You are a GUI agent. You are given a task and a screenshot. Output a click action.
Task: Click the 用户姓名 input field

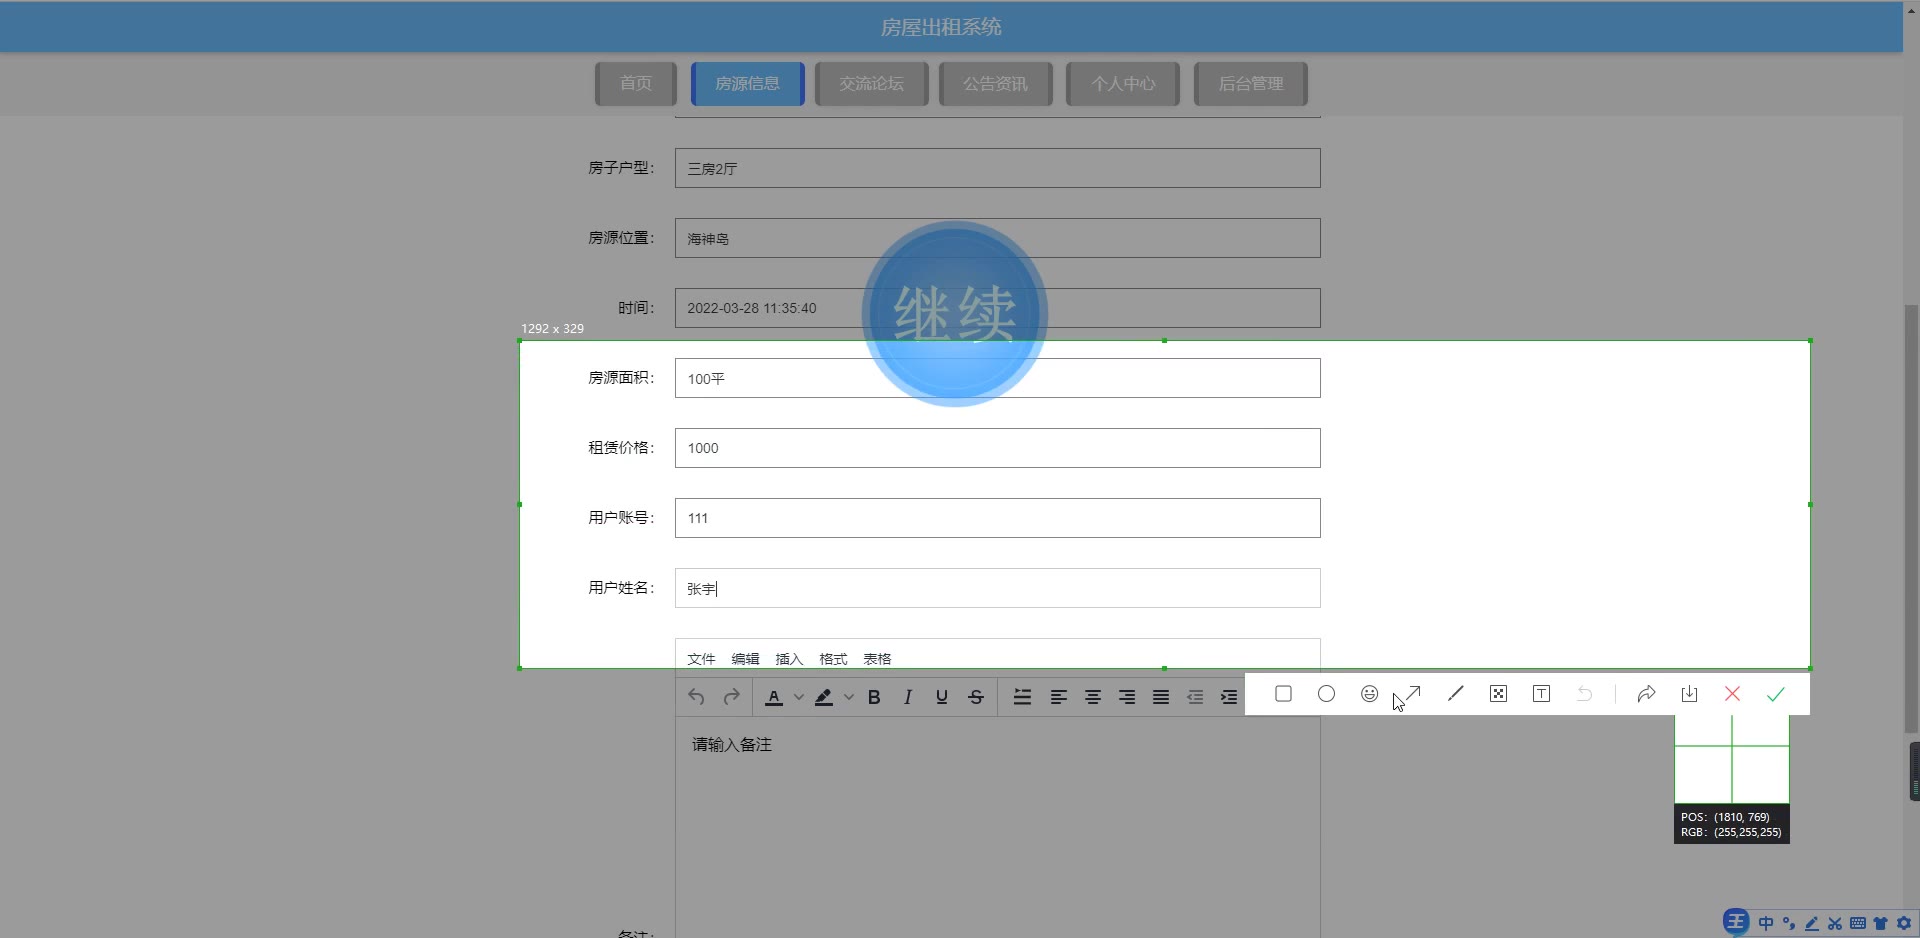pyautogui.click(x=997, y=588)
